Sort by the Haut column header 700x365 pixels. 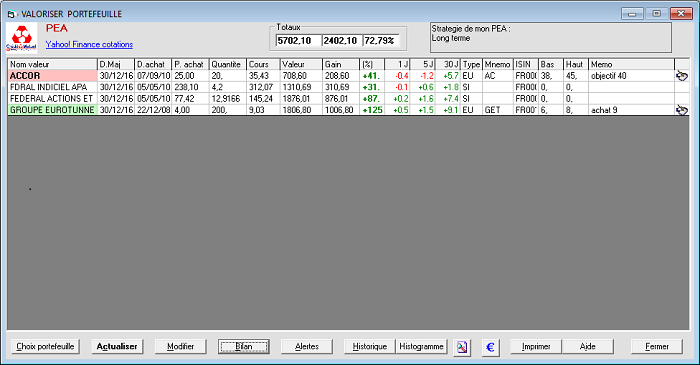pyautogui.click(x=576, y=64)
